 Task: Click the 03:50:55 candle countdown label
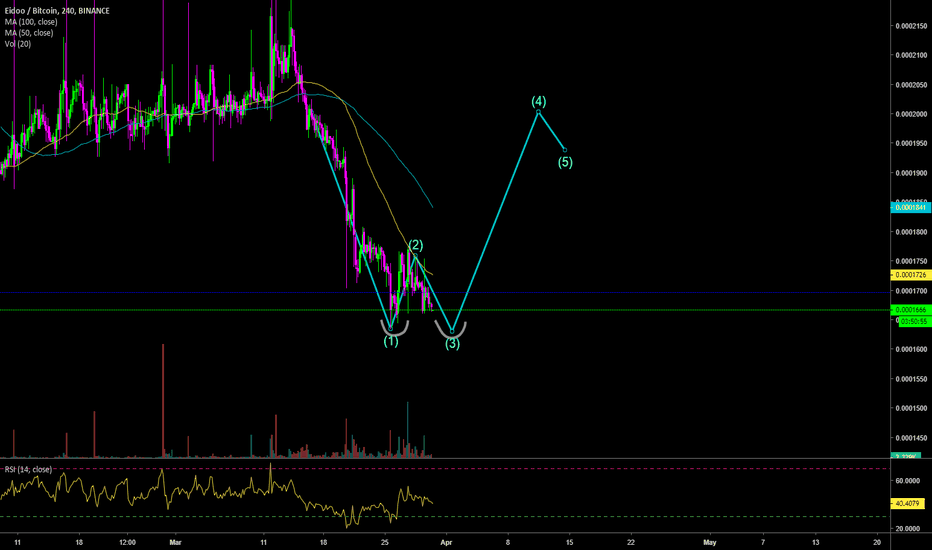click(914, 322)
